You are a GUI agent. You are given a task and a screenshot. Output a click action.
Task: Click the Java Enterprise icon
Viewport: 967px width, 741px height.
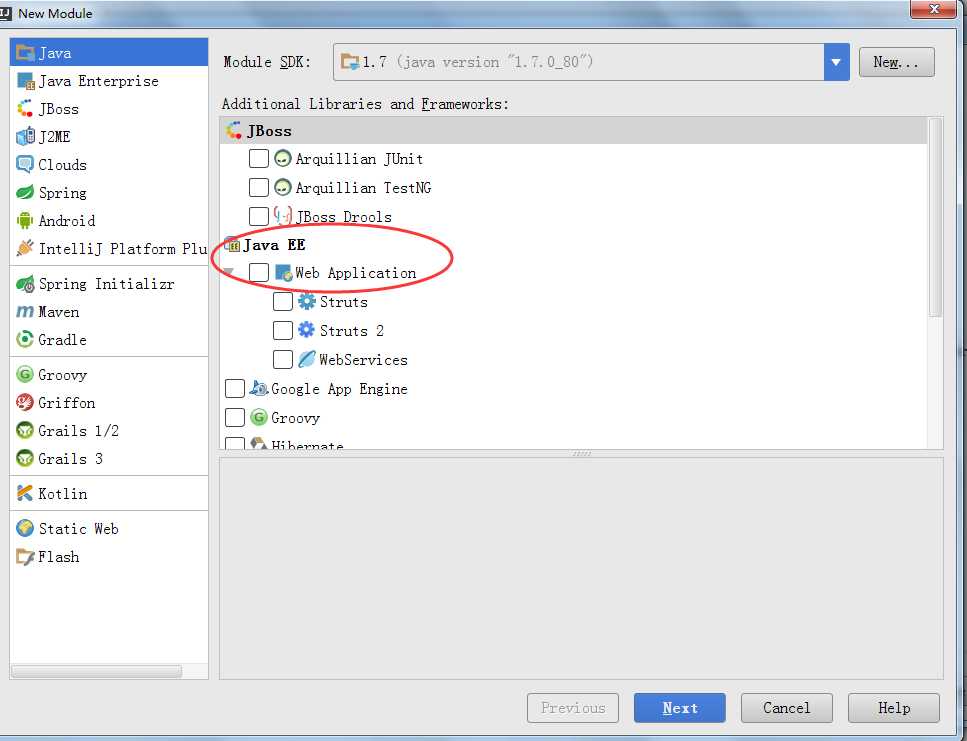[25, 81]
